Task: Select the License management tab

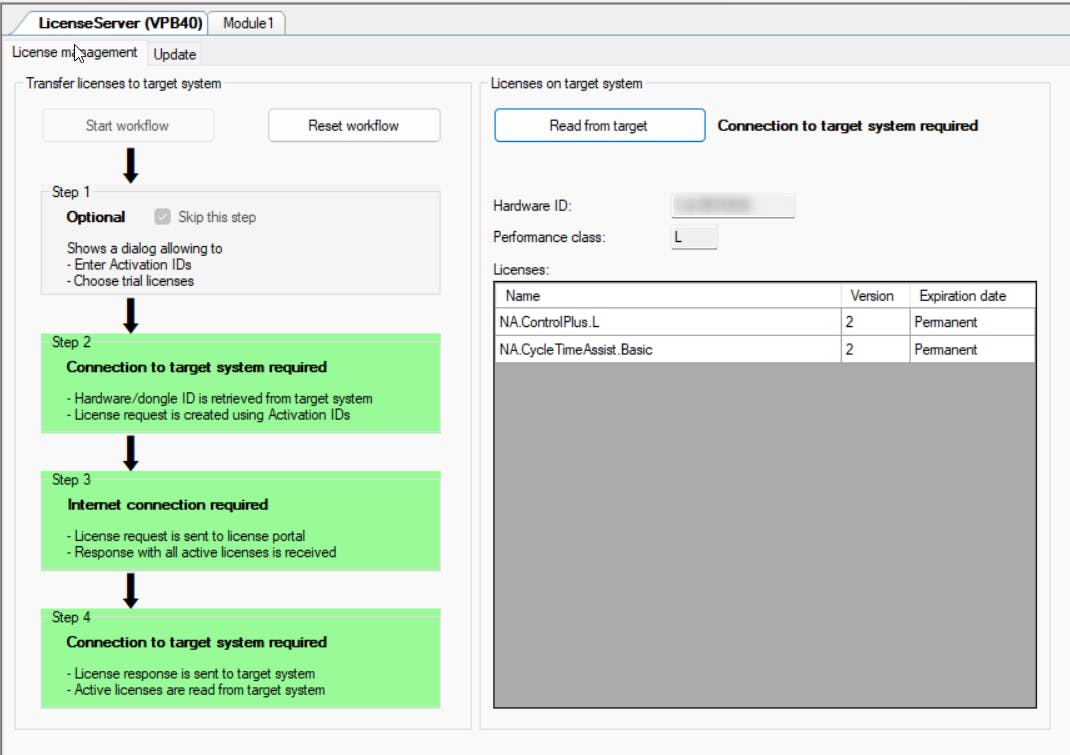Action: tap(75, 53)
